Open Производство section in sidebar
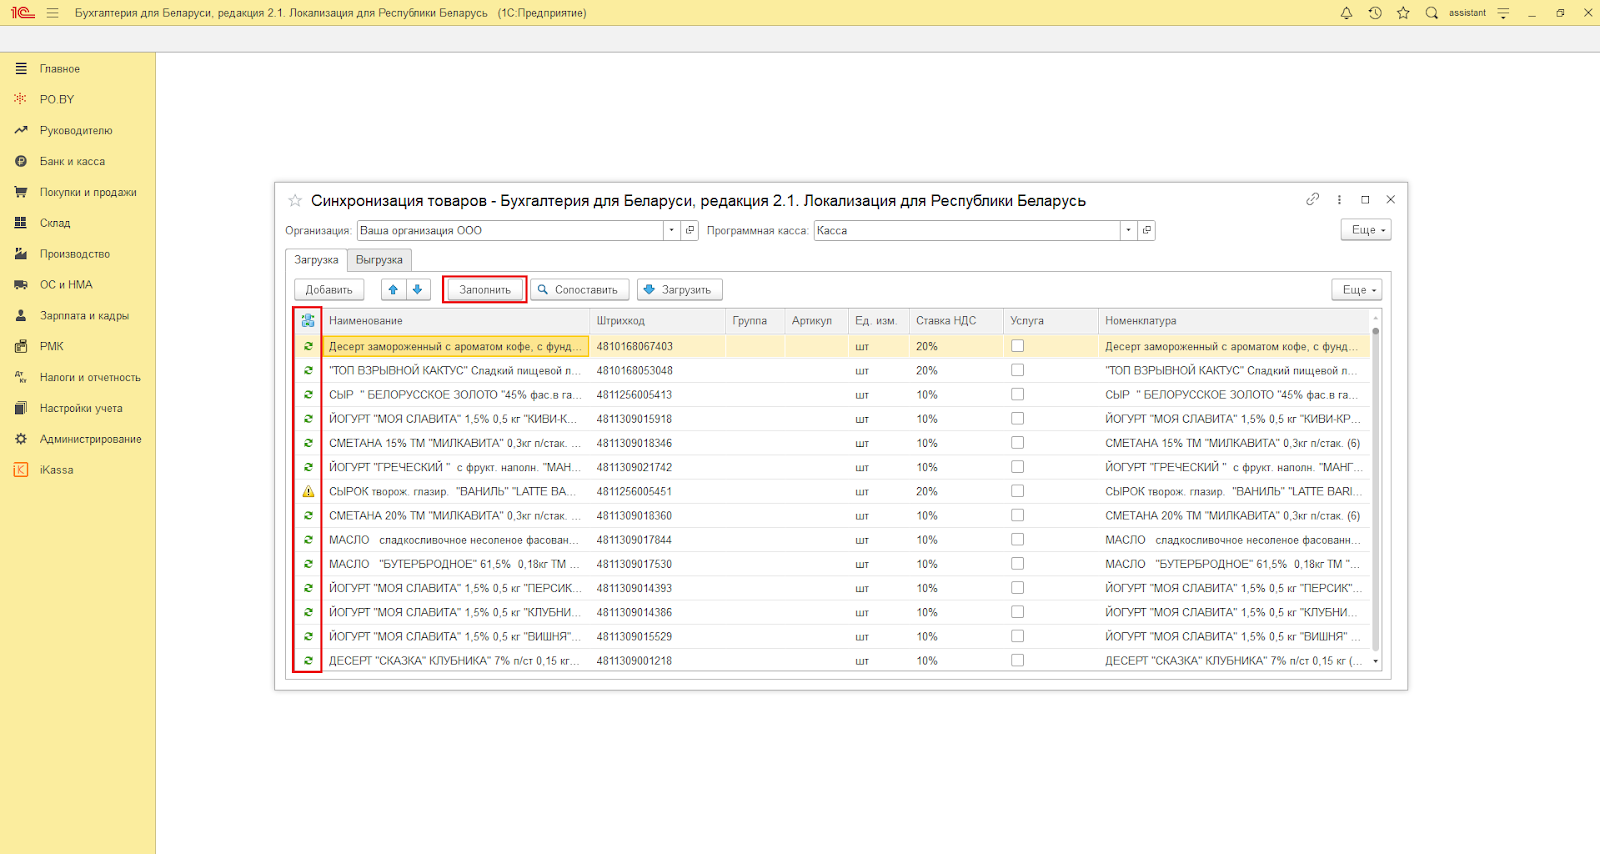The height and width of the screenshot is (854, 1600). tap(75, 255)
